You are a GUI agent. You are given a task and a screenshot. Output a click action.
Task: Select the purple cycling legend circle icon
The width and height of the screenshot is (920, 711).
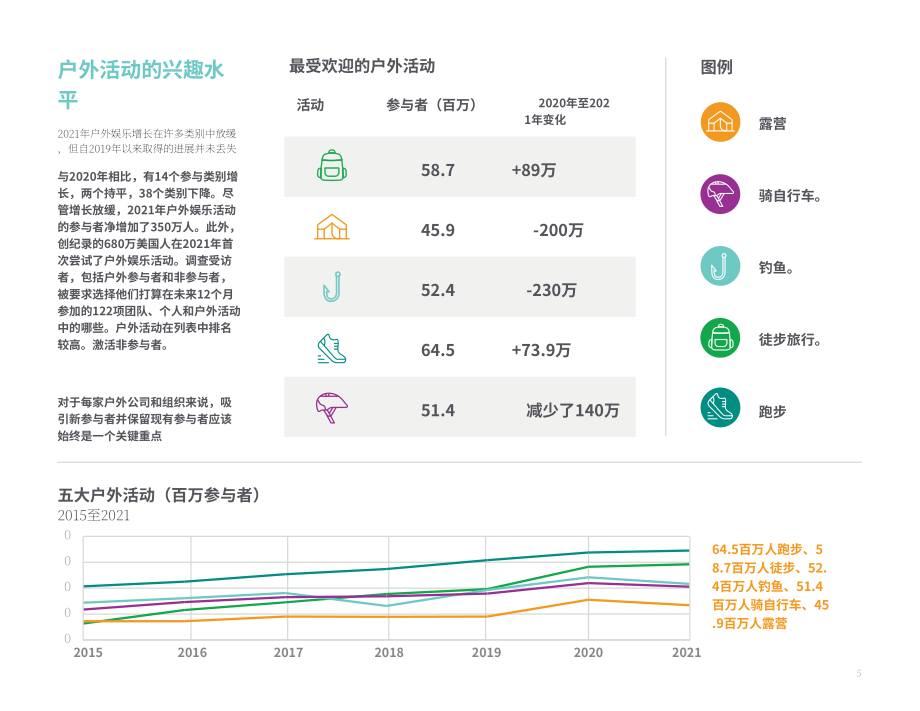click(x=720, y=194)
